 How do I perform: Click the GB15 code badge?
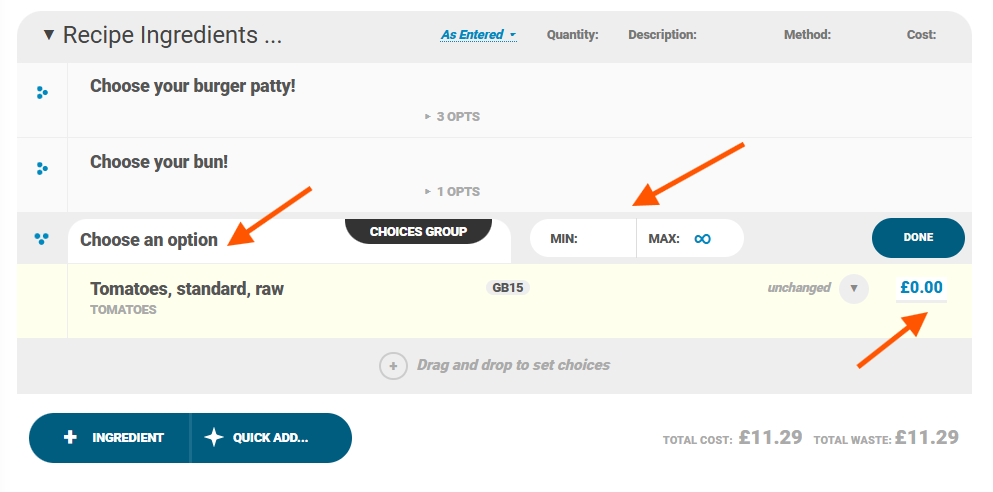click(508, 287)
